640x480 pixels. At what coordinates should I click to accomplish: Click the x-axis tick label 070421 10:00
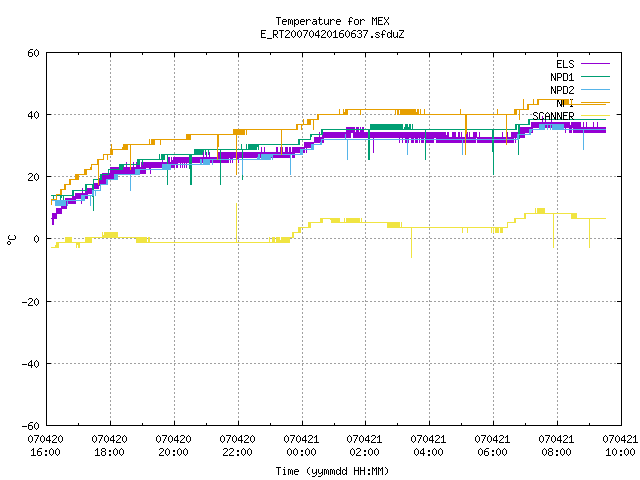click(620, 446)
